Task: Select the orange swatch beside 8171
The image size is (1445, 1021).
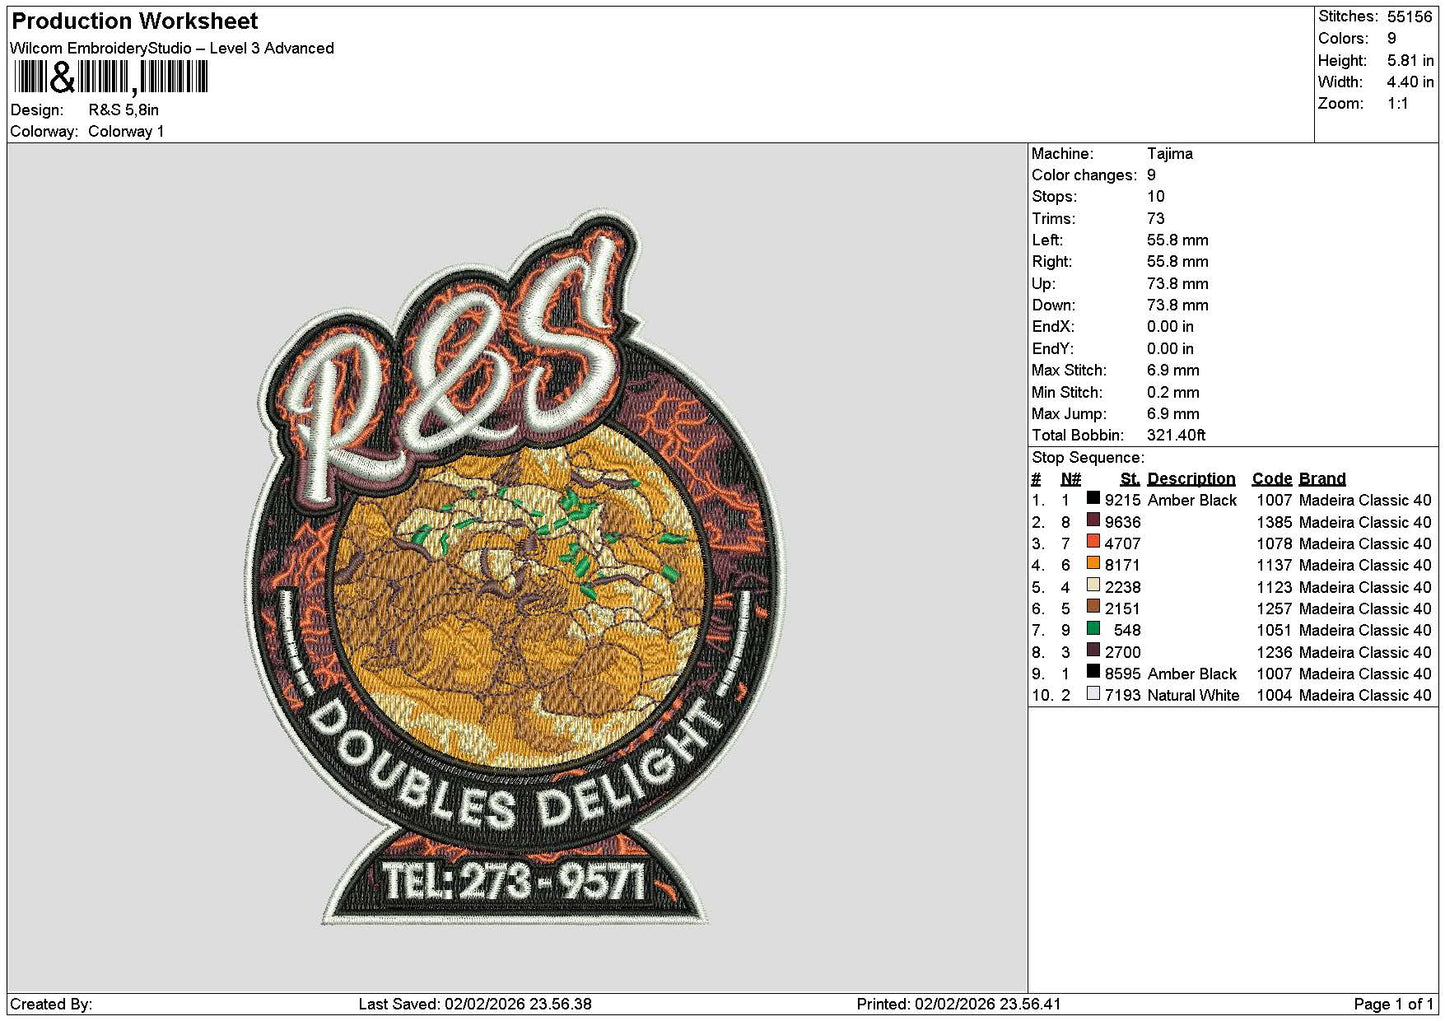Action: tap(1093, 563)
